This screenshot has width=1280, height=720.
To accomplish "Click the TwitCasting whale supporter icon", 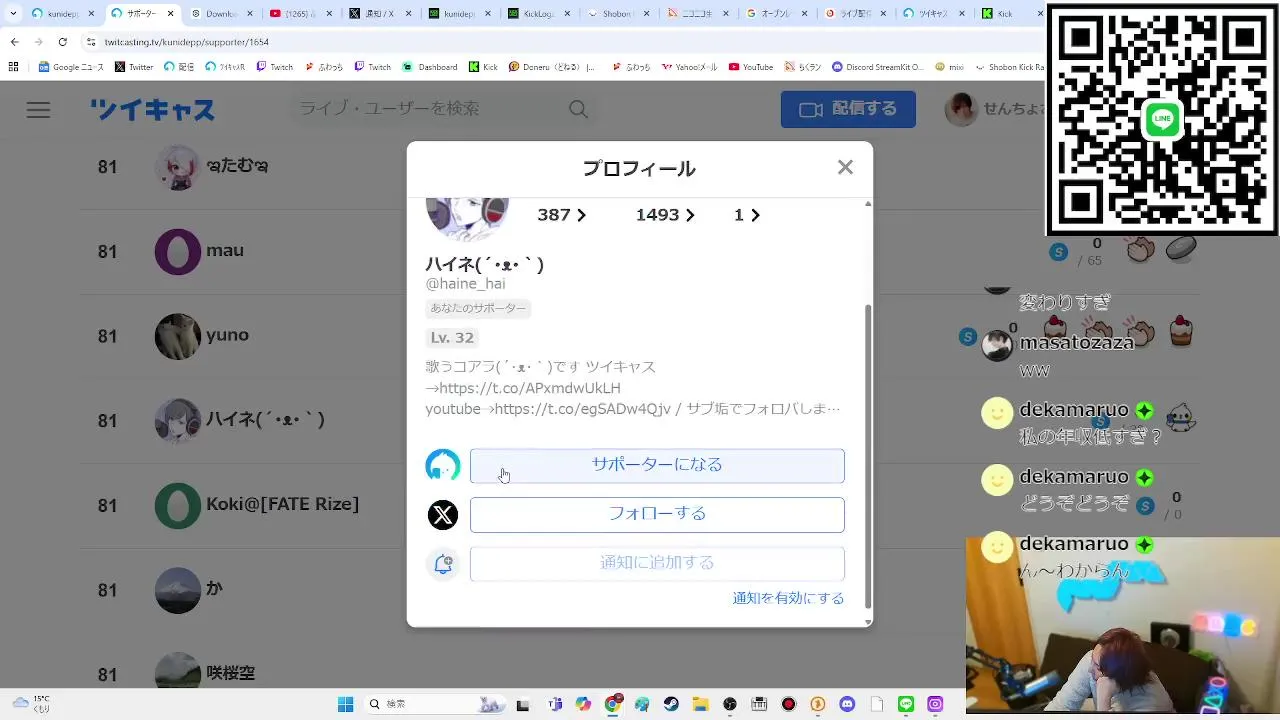I will pyautogui.click(x=443, y=465).
